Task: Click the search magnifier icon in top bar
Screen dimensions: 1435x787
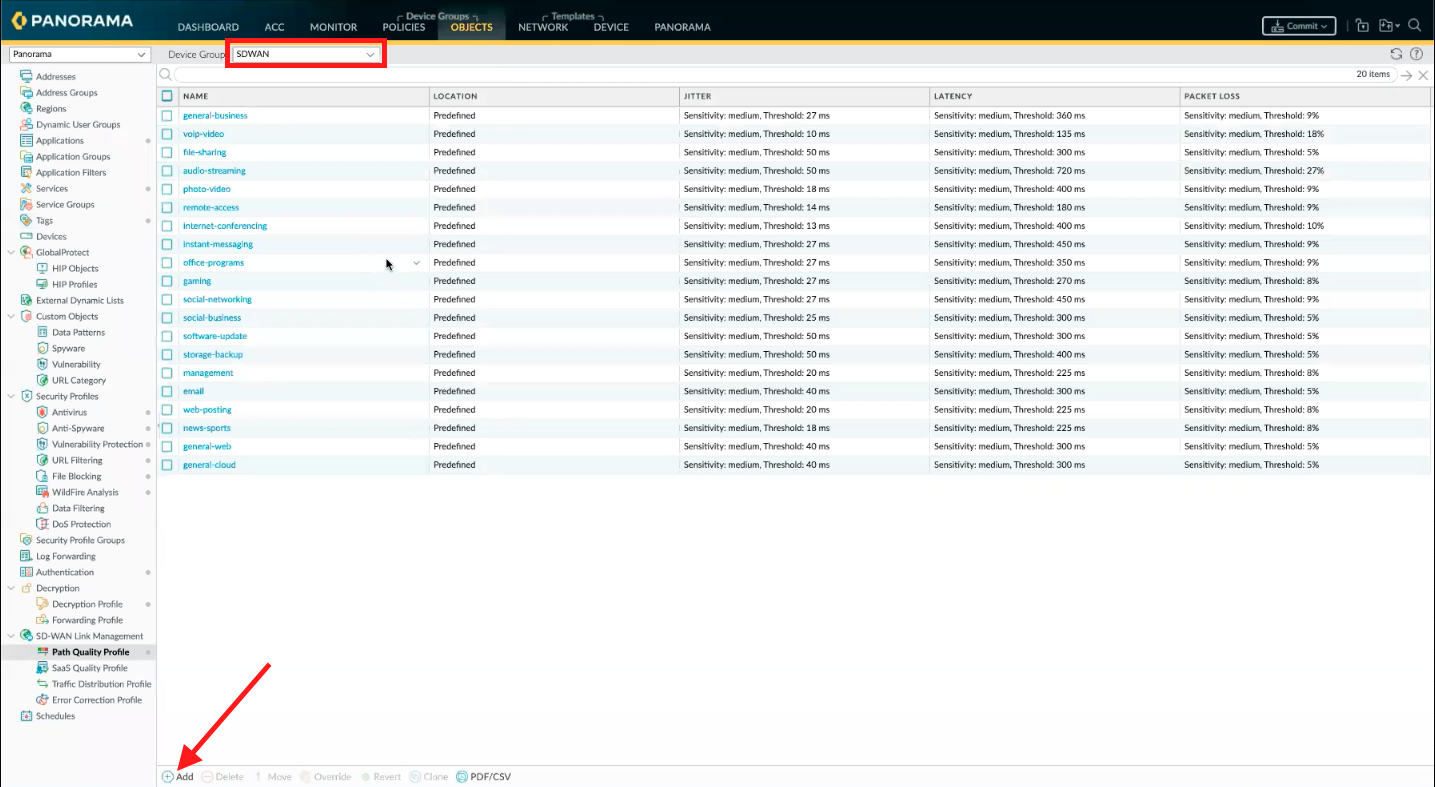Action: 1415,26
